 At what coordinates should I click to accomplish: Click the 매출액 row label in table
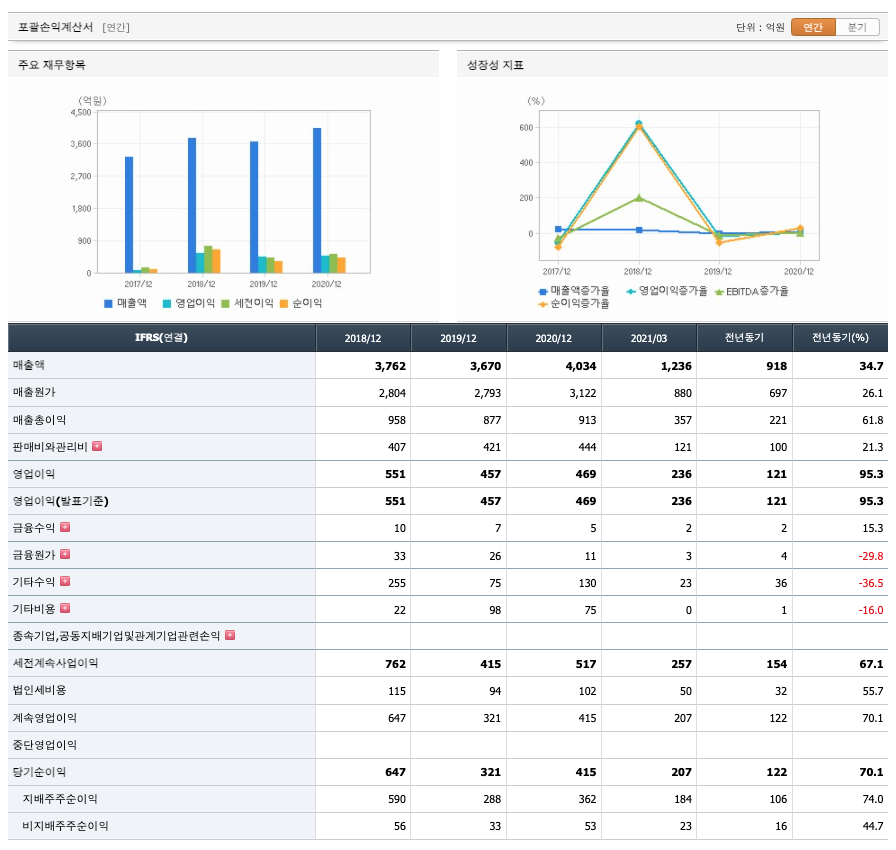29,365
